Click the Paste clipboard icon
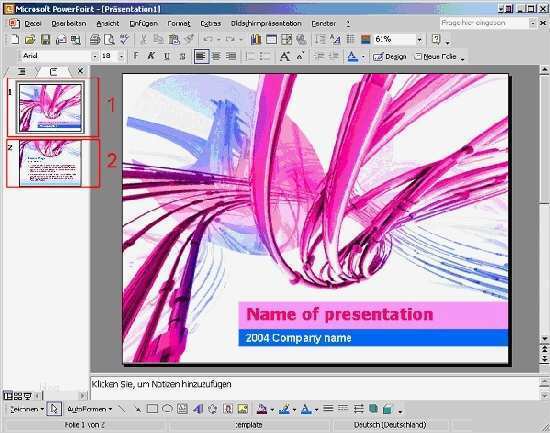Image resolution: width=550 pixels, height=433 pixels. click(x=174, y=39)
